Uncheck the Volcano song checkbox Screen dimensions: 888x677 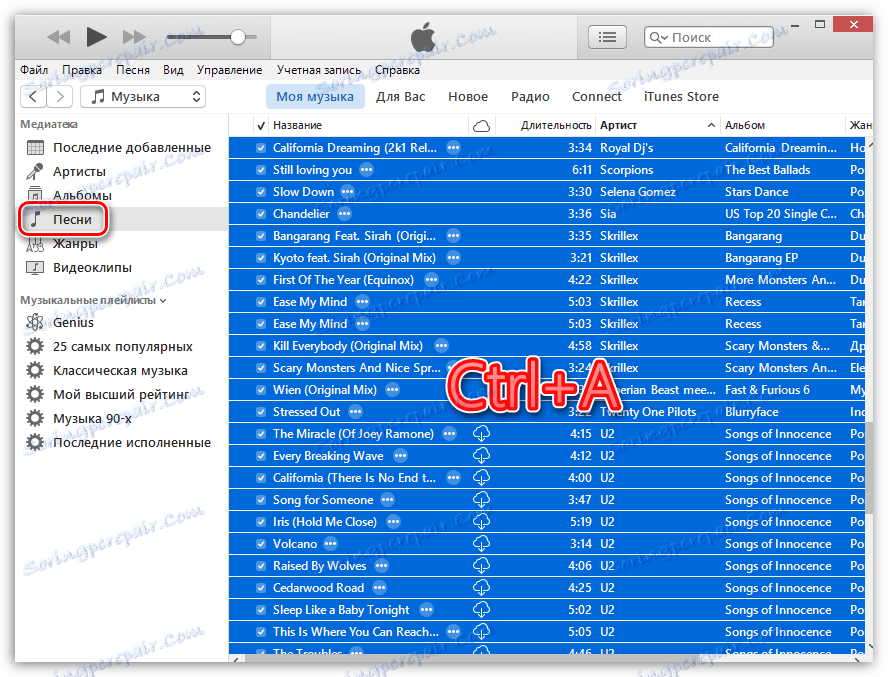coord(261,544)
